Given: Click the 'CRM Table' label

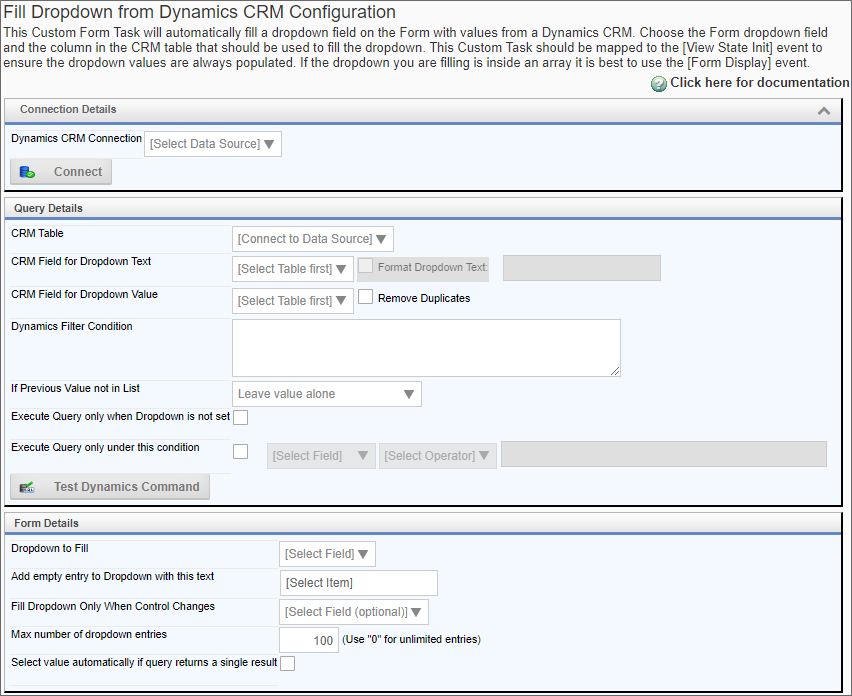Looking at the screenshot, I should tap(37, 234).
